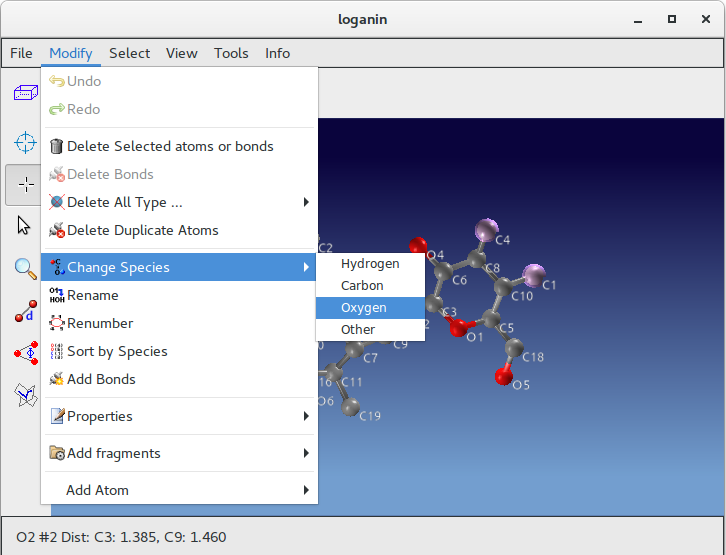Click the Rename menu icon
The width and height of the screenshot is (726, 555).
(x=57, y=295)
